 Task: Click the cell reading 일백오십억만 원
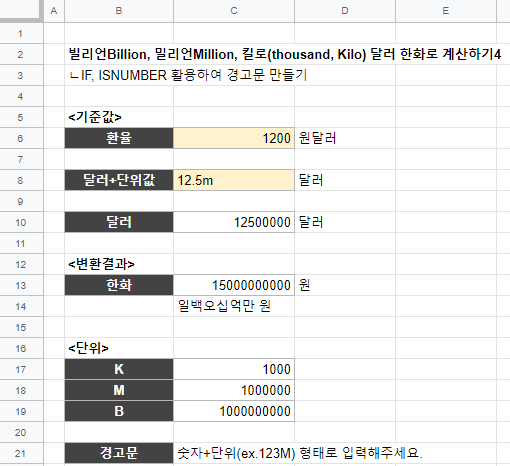224,306
